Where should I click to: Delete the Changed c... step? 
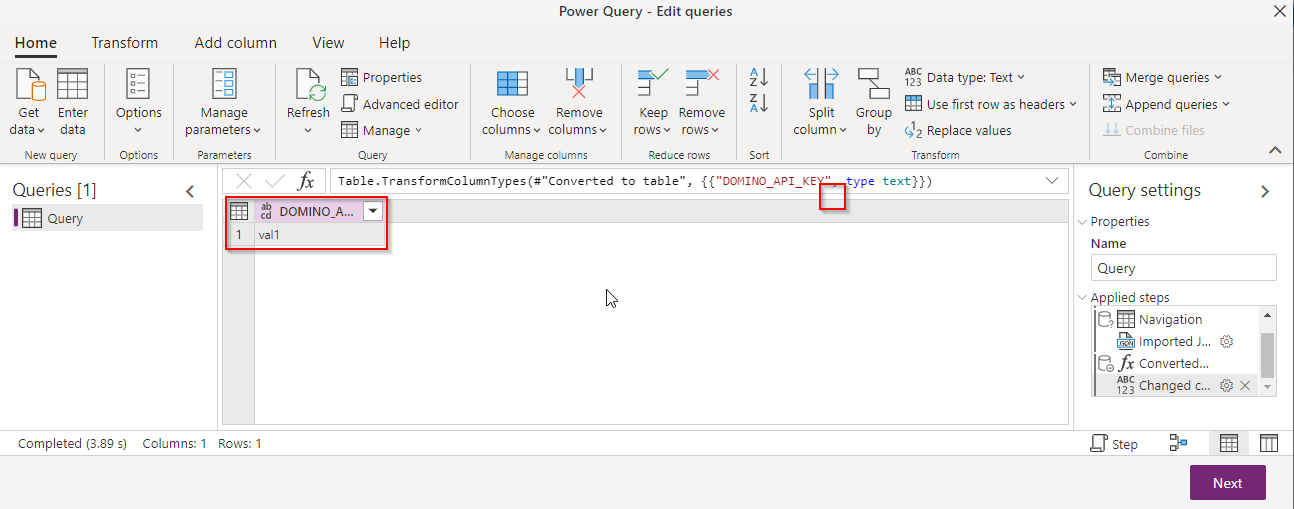tap(1245, 385)
